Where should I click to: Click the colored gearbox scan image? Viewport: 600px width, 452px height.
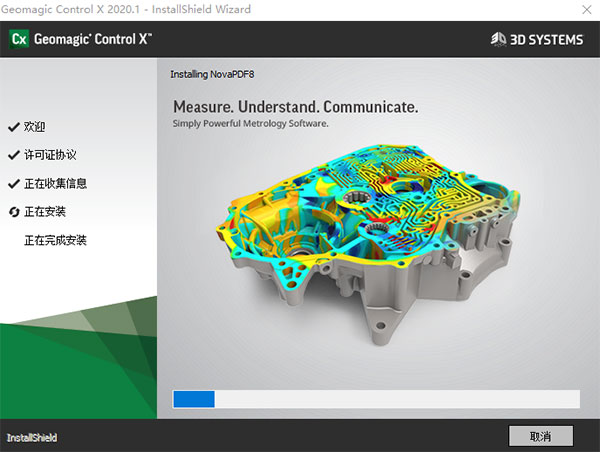pos(368,245)
